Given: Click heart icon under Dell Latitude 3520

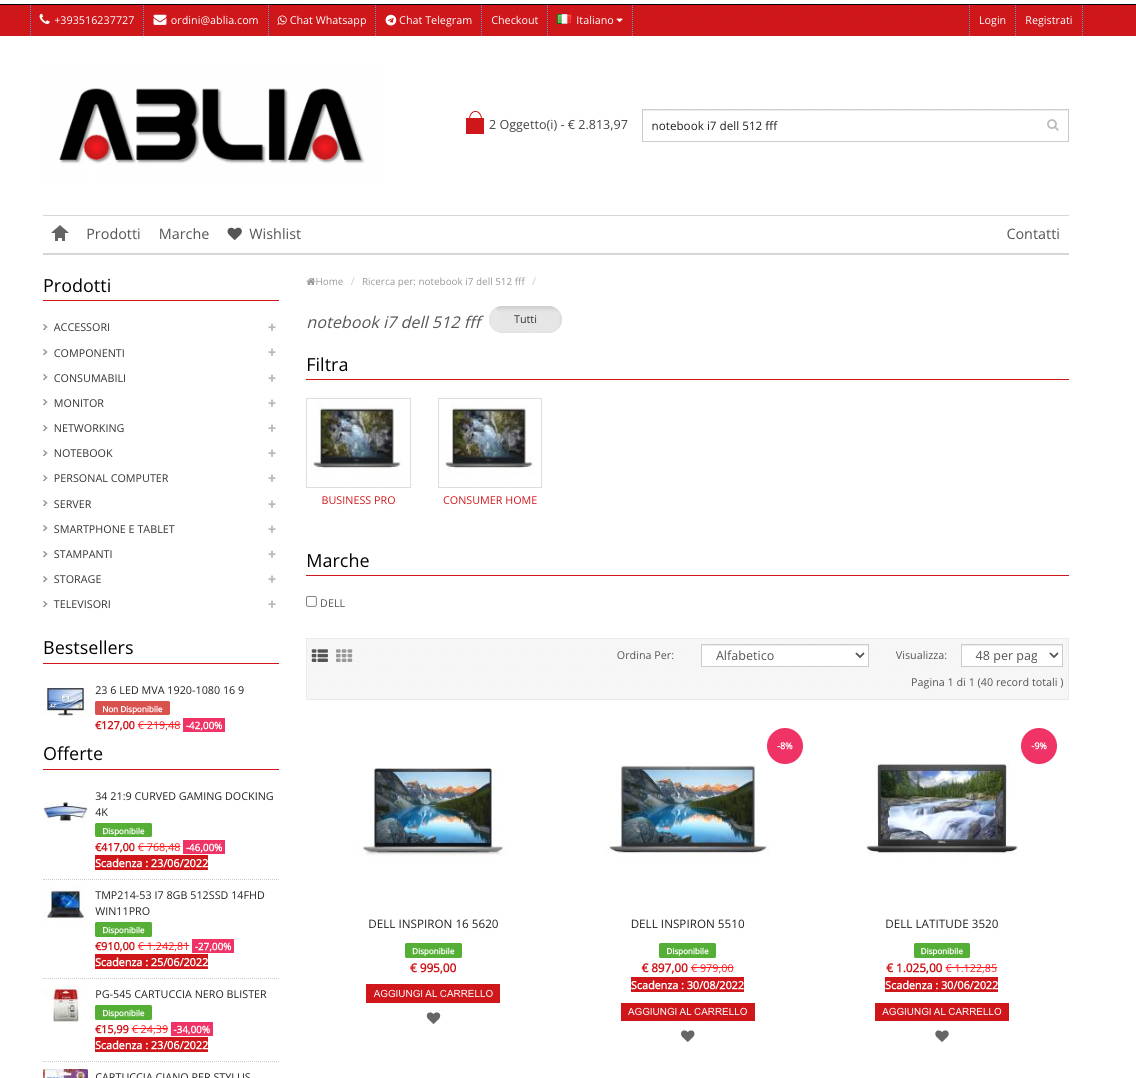Looking at the screenshot, I should pos(941,1036).
